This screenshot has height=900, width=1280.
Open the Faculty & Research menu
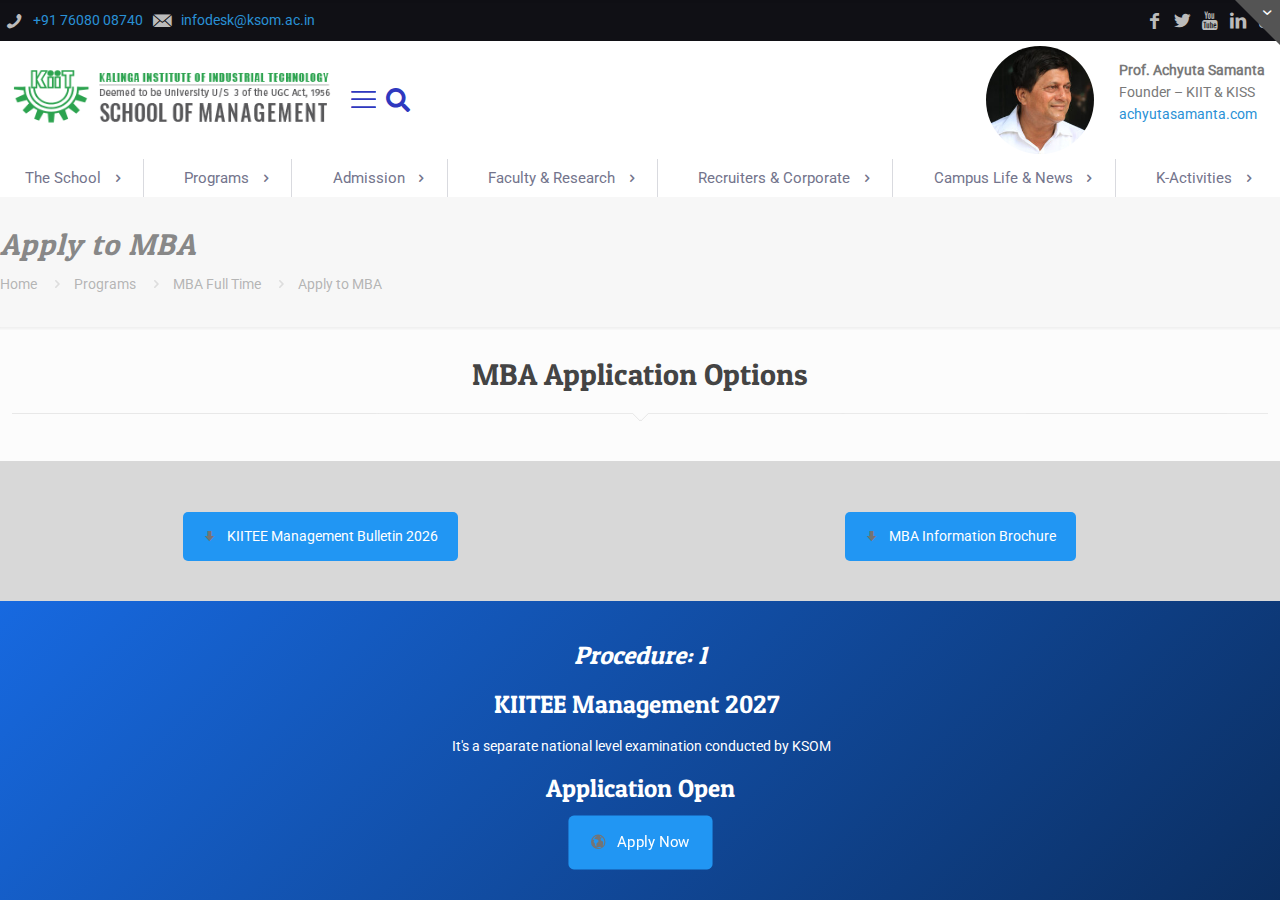tap(553, 178)
